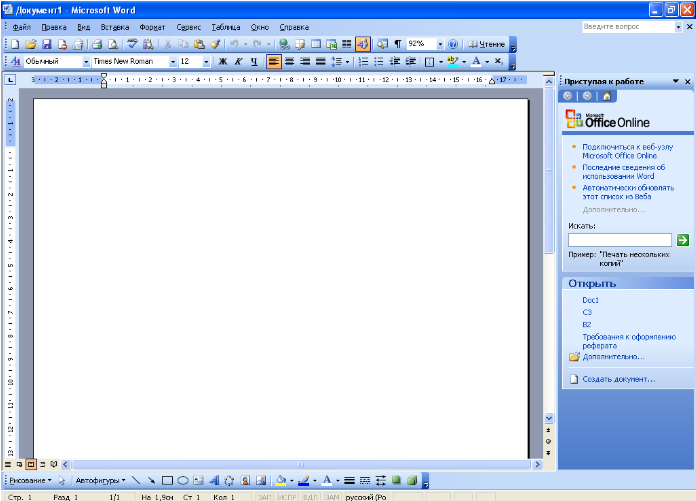Click the Создать документ link

(619, 379)
